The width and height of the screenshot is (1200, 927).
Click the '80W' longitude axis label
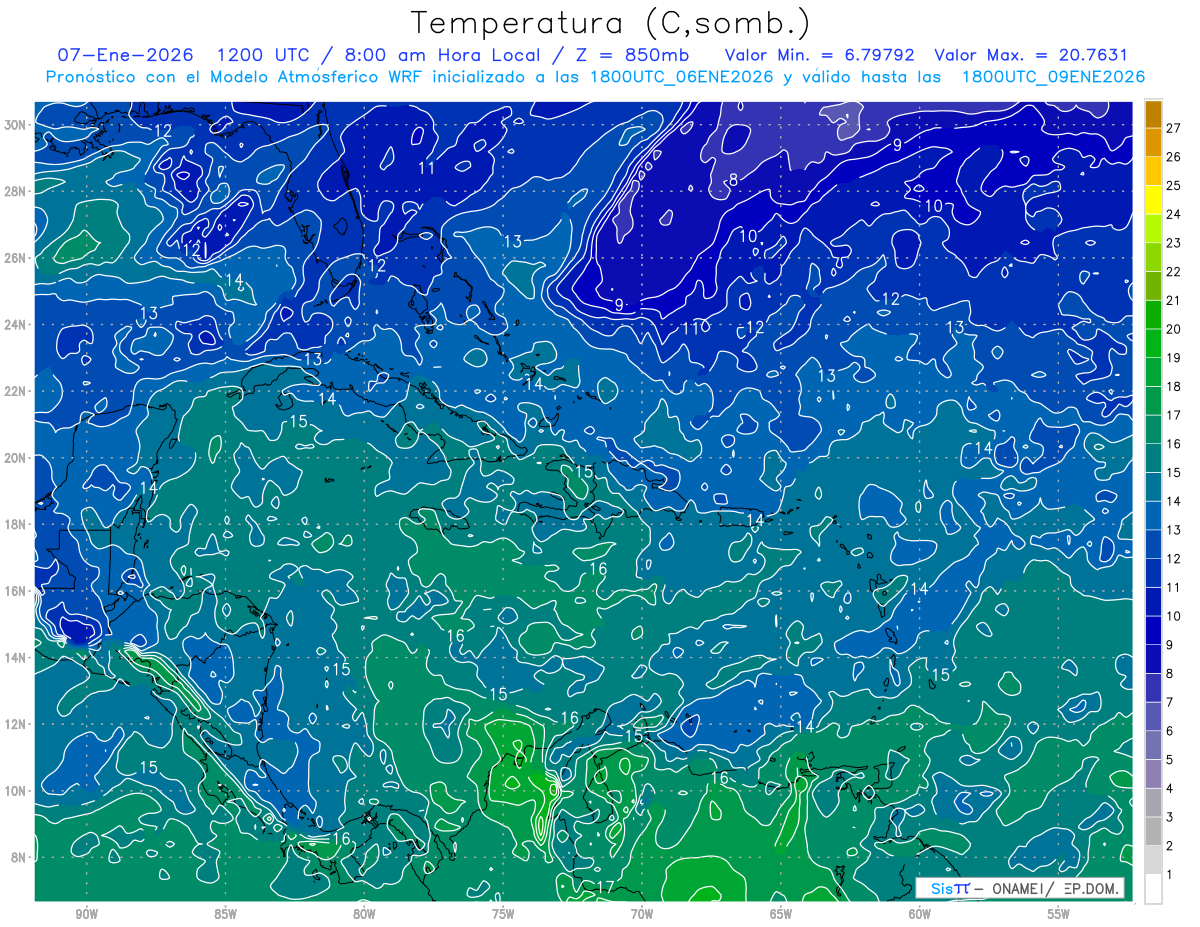(x=364, y=914)
